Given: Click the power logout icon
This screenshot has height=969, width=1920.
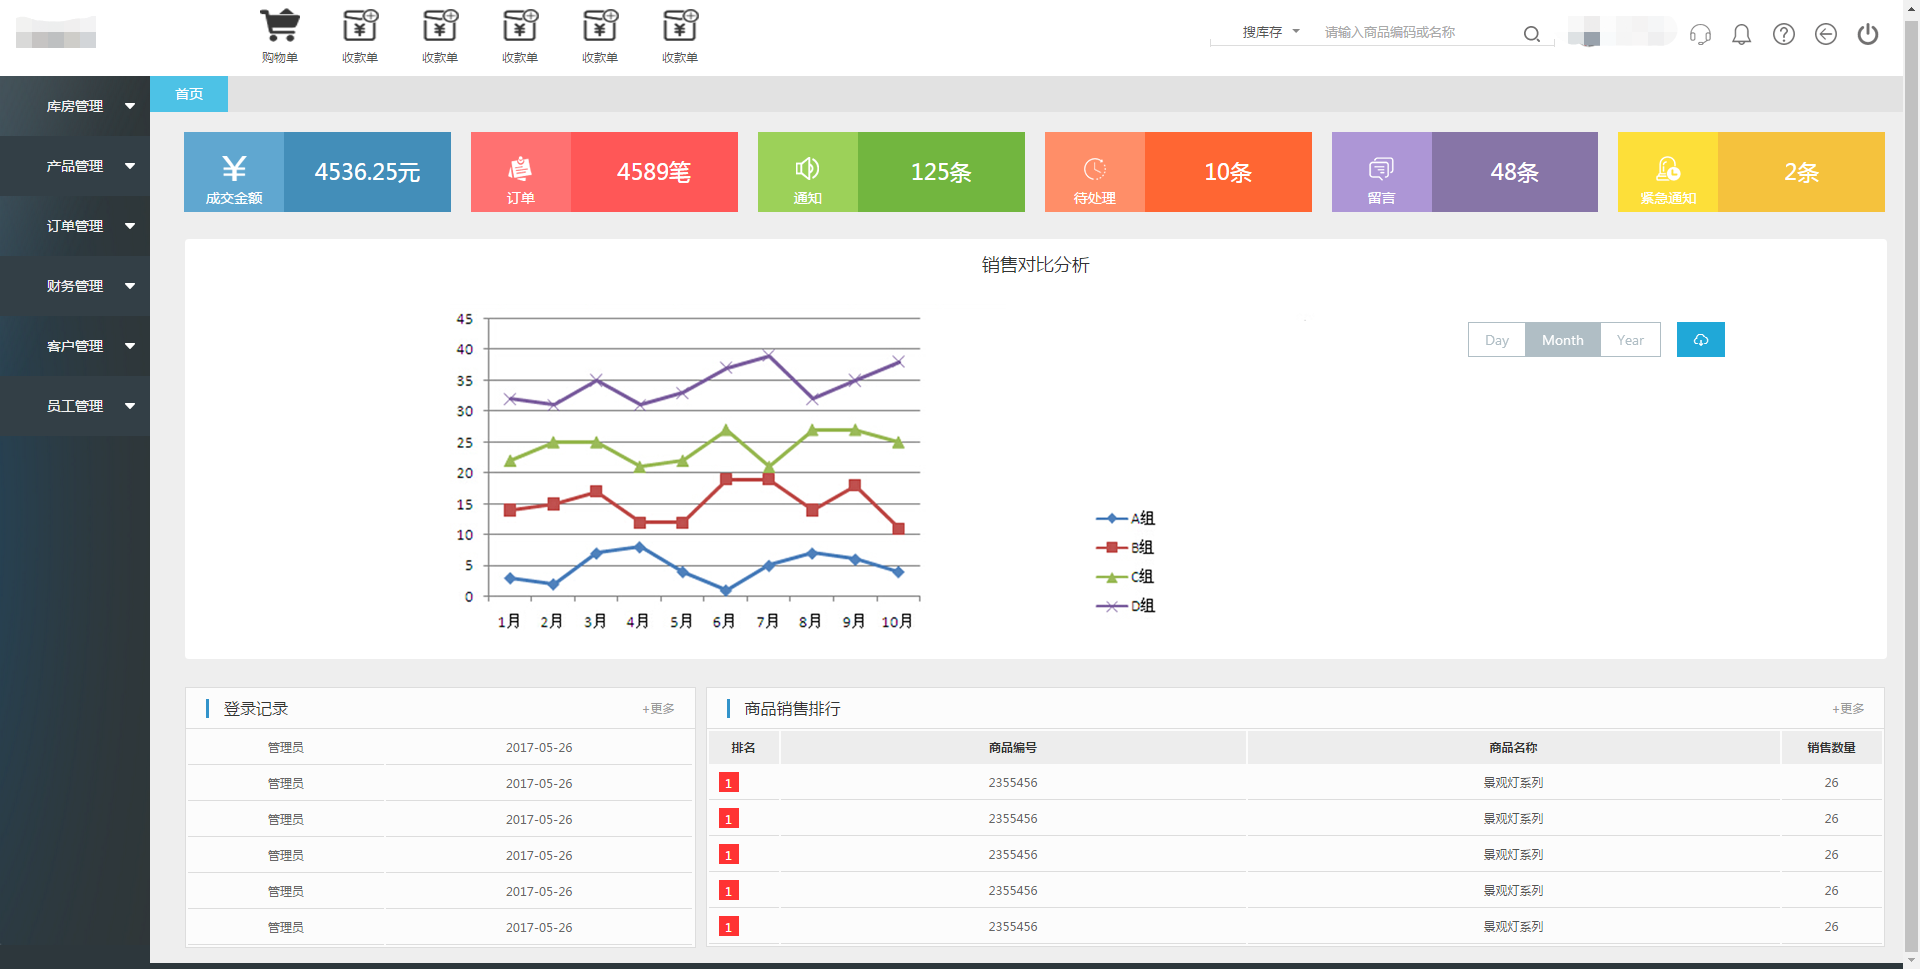Looking at the screenshot, I should (1867, 35).
